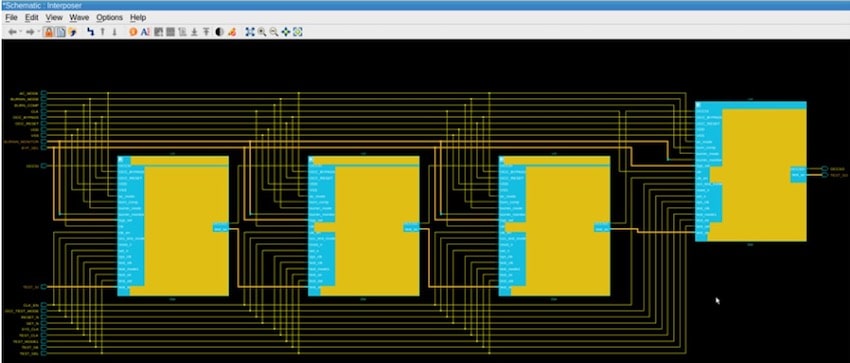The width and height of the screenshot is (850, 363).
Task: Toggle the document page icon in toolbar
Action: click(x=60, y=32)
